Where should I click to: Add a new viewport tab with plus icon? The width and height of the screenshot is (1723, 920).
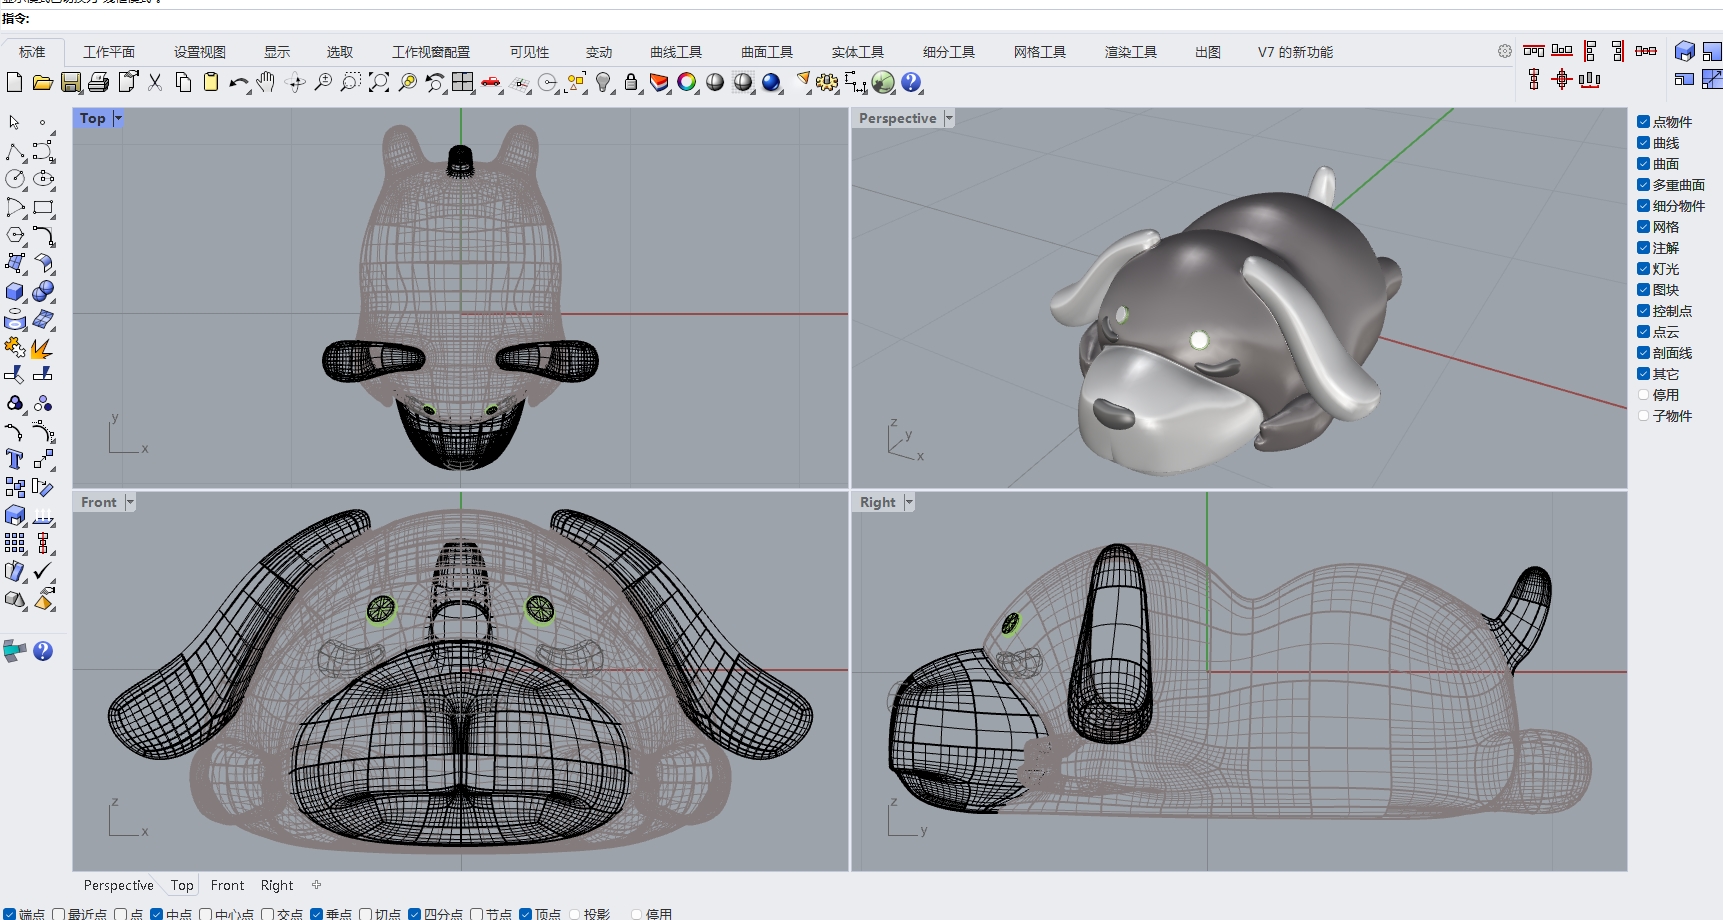(x=317, y=885)
